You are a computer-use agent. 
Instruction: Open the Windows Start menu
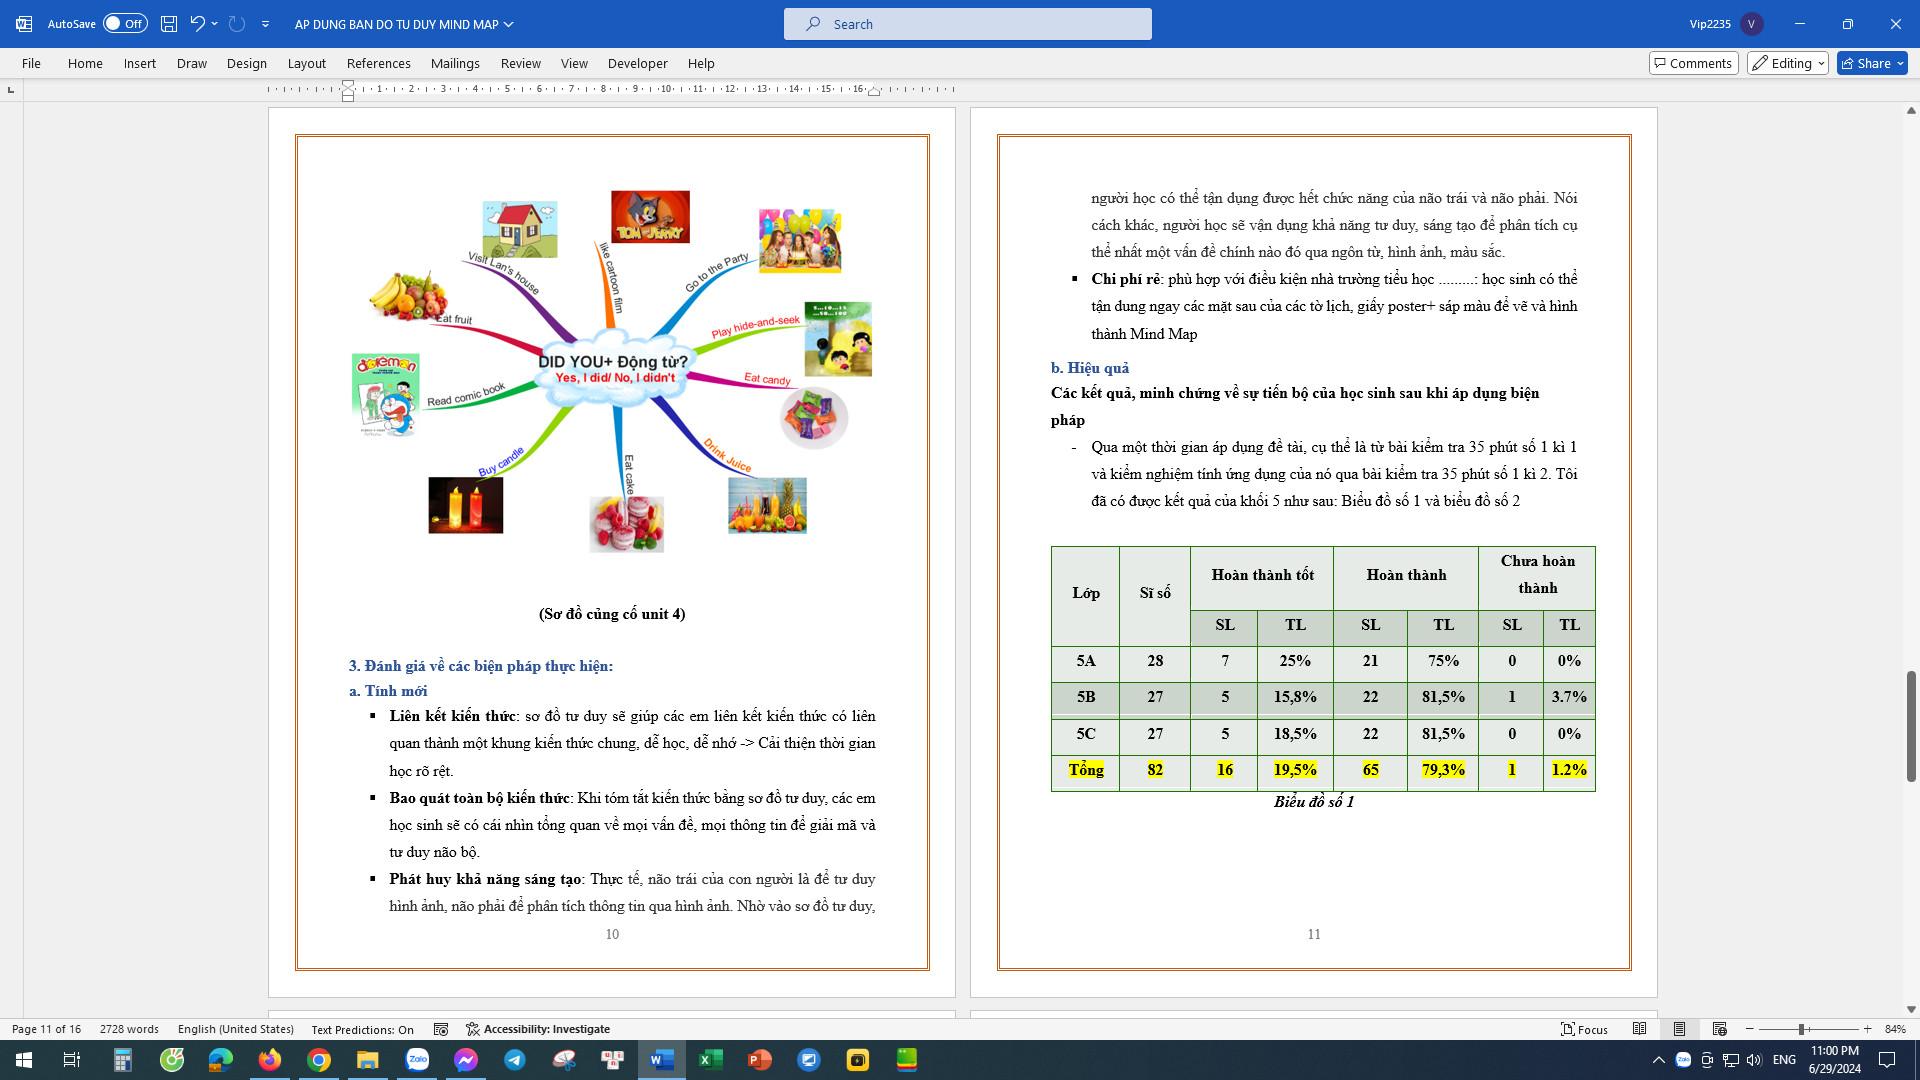[23, 1060]
